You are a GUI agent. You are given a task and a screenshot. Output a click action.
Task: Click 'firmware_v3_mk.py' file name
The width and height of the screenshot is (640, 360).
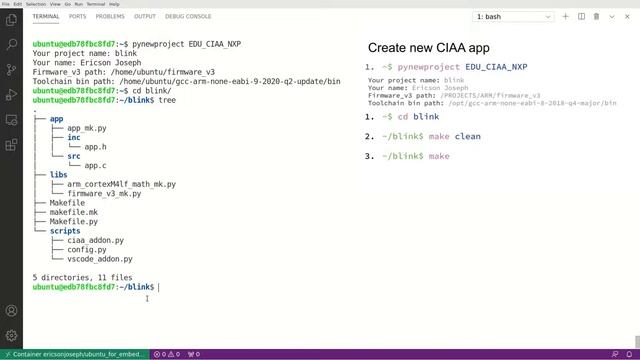click(104, 194)
